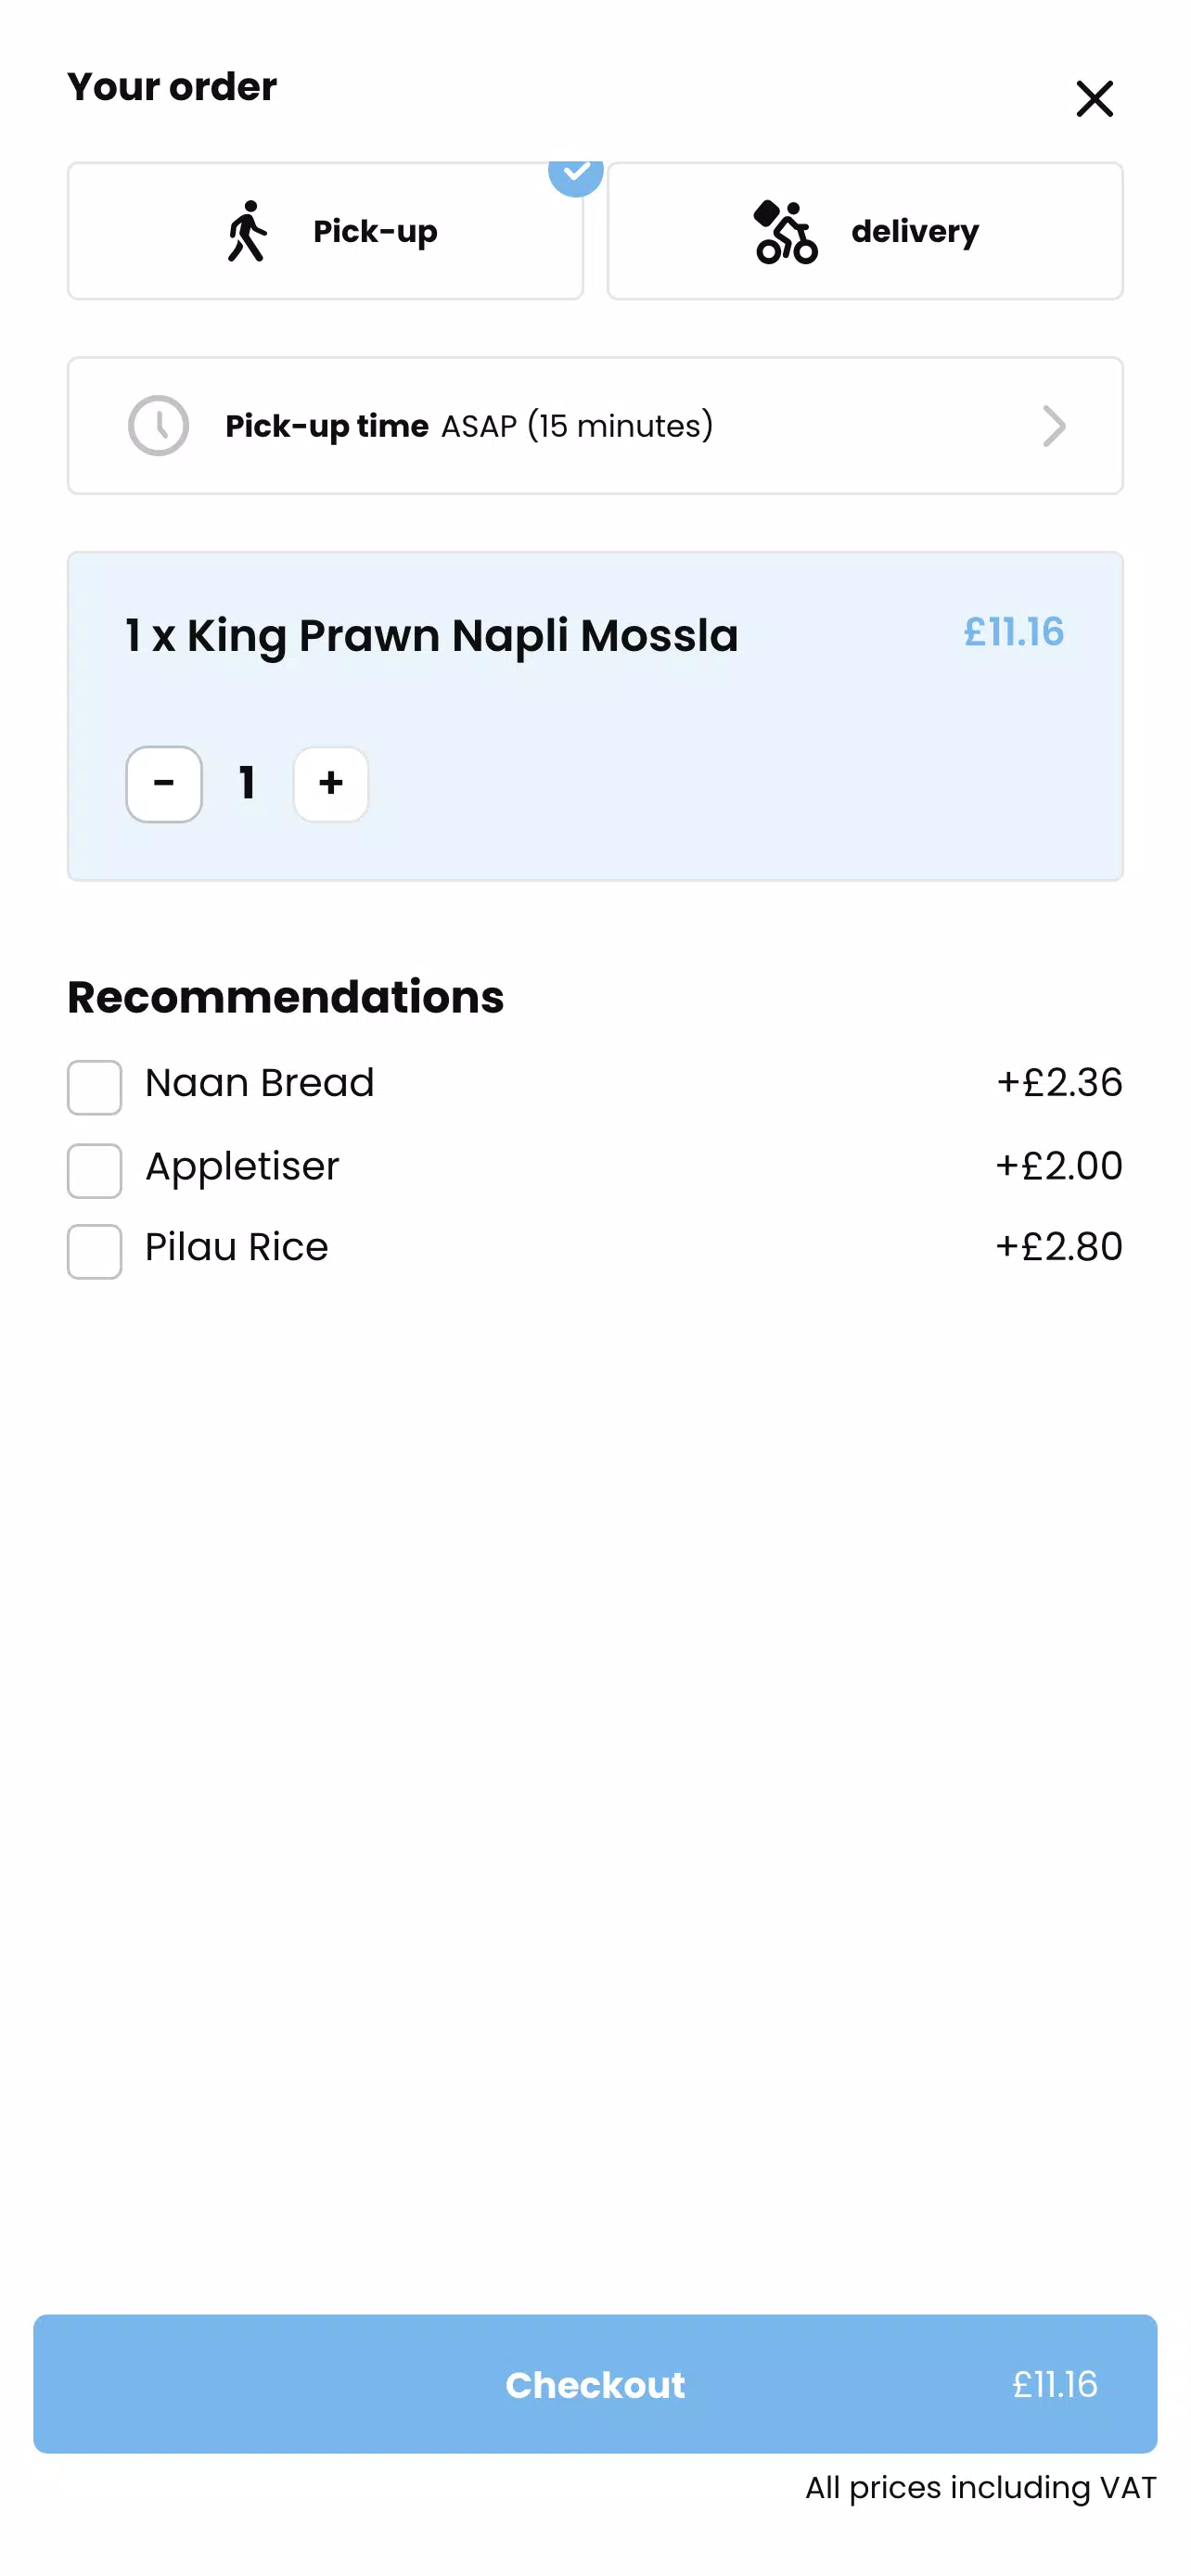Image resolution: width=1191 pixels, height=2576 pixels.
Task: Click the delivery cyclist icon
Action: click(785, 232)
